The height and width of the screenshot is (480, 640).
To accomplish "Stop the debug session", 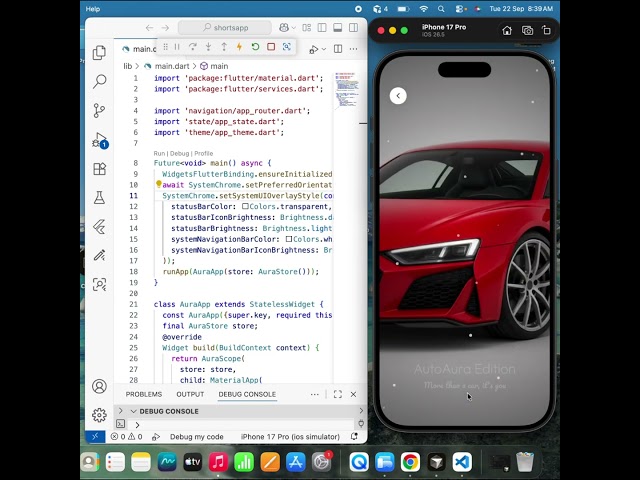I will point(271,47).
